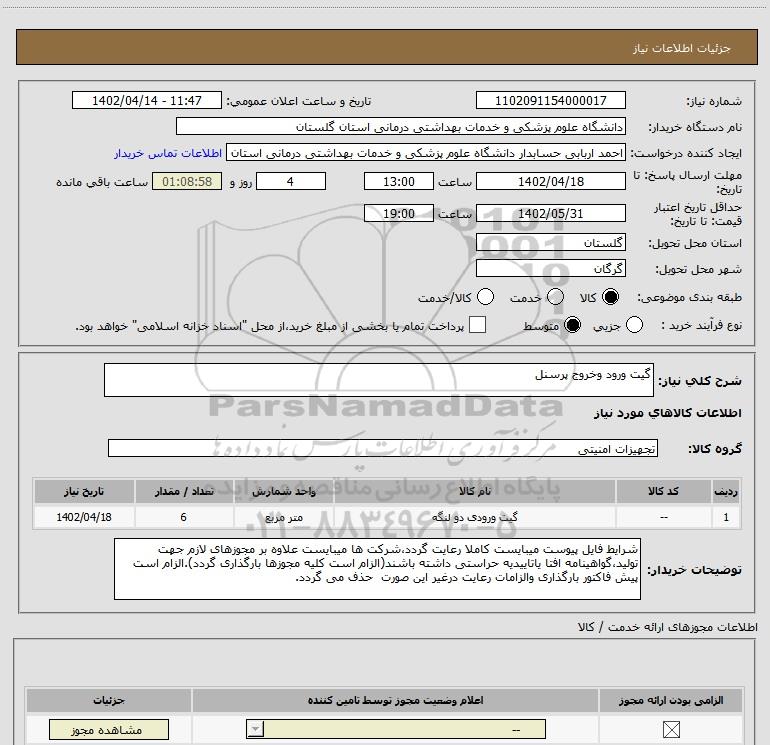
Task: Toggle mandatory license checkbox in table
Action: point(671,729)
